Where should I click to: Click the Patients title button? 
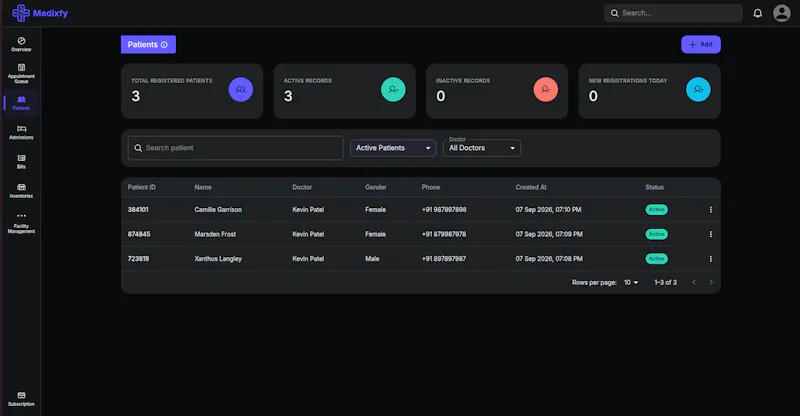148,44
